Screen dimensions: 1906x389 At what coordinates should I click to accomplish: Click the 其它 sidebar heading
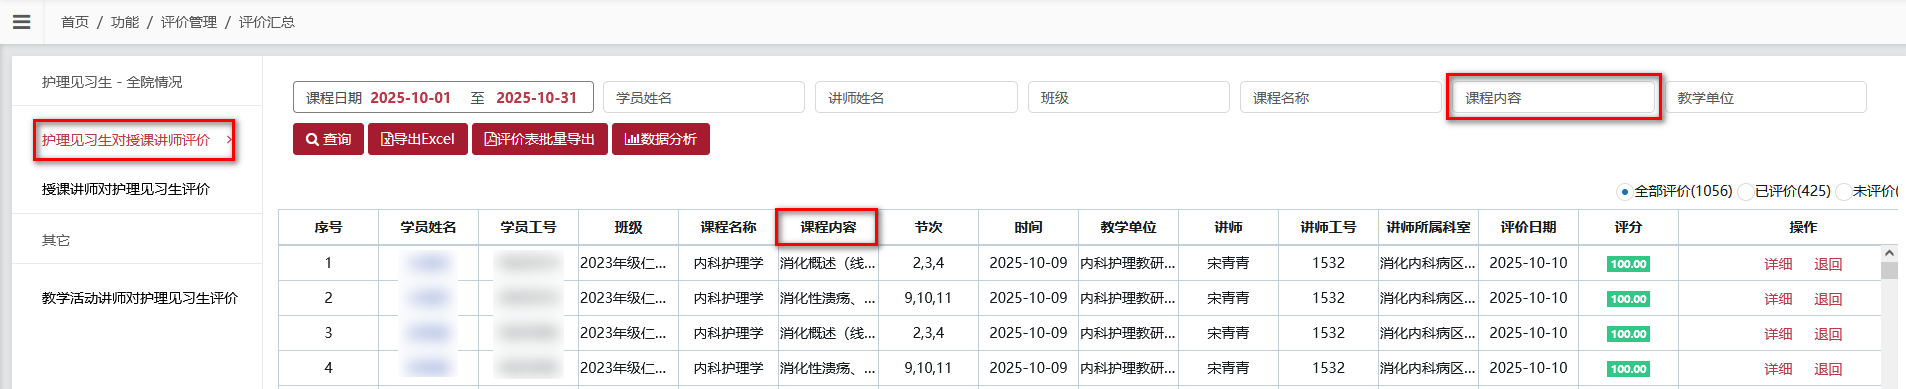coord(56,240)
